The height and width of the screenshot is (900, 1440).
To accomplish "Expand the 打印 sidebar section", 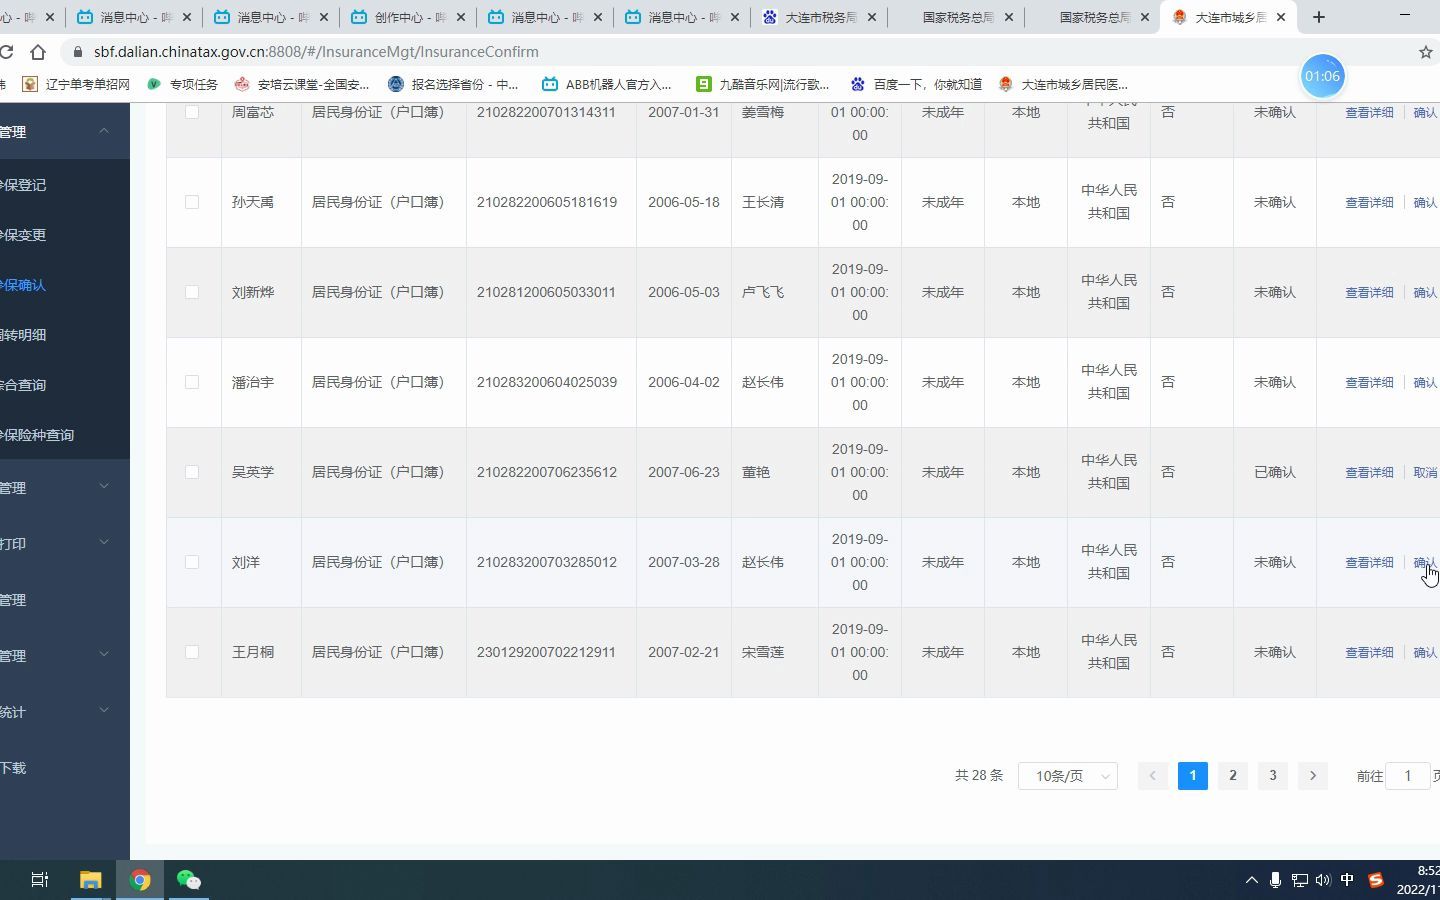I will [x=65, y=544].
